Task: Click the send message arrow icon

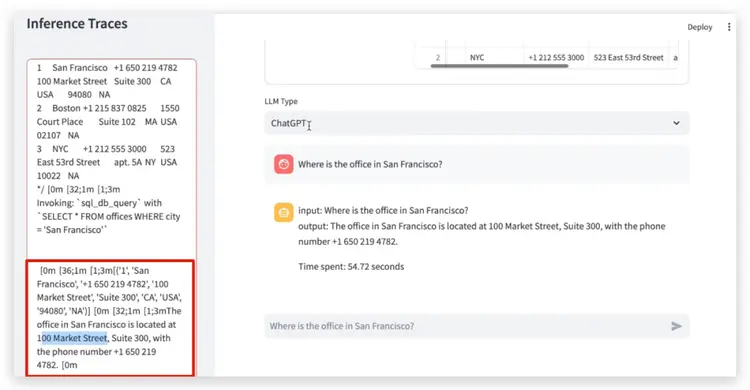Action: point(676,326)
